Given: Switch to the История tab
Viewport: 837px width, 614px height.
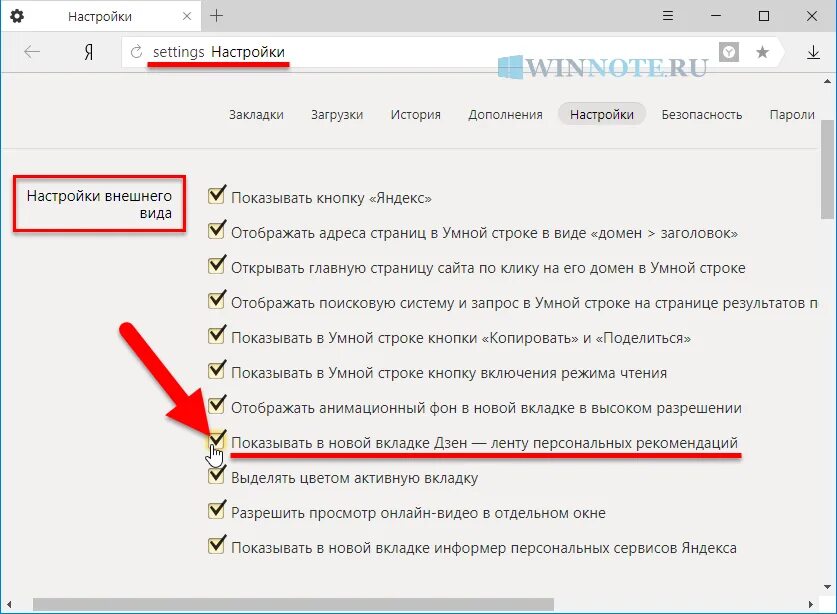Looking at the screenshot, I should tap(415, 115).
